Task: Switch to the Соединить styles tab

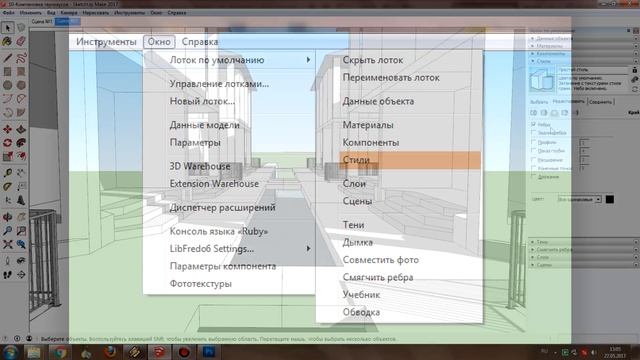Action: (x=600, y=102)
